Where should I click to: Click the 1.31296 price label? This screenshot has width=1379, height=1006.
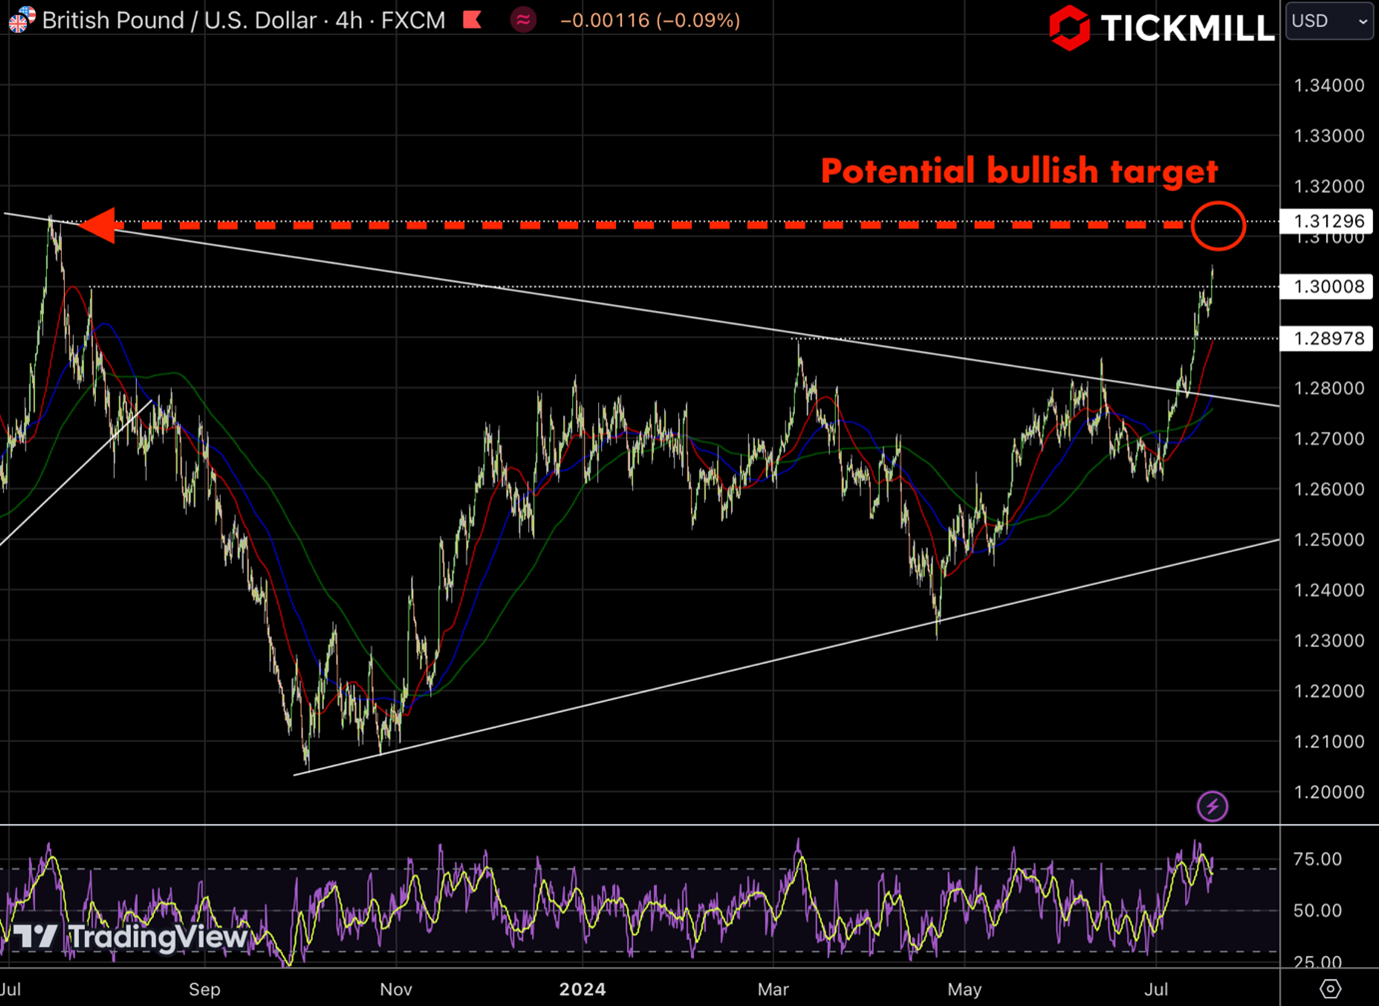point(1328,221)
